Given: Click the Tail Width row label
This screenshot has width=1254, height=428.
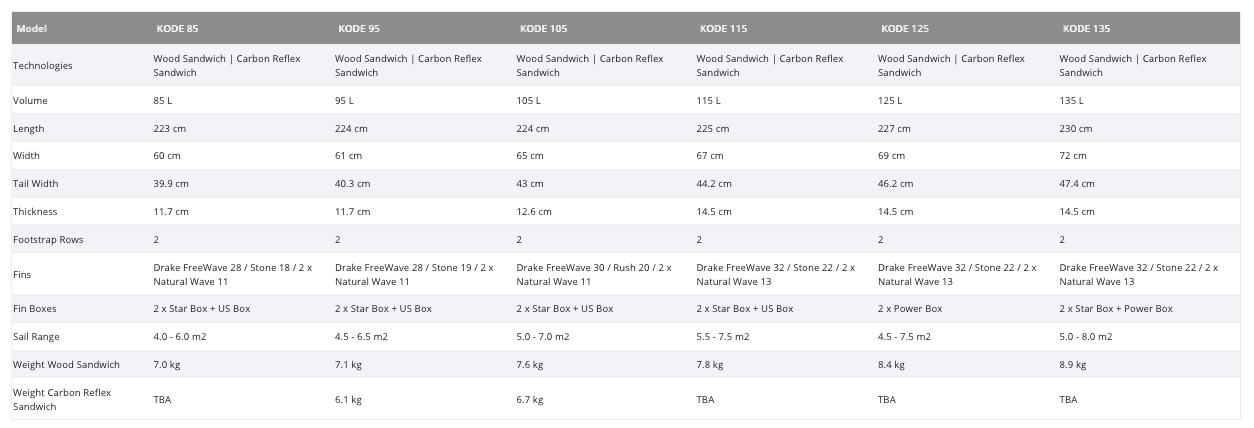Looking at the screenshot, I should [35, 184].
